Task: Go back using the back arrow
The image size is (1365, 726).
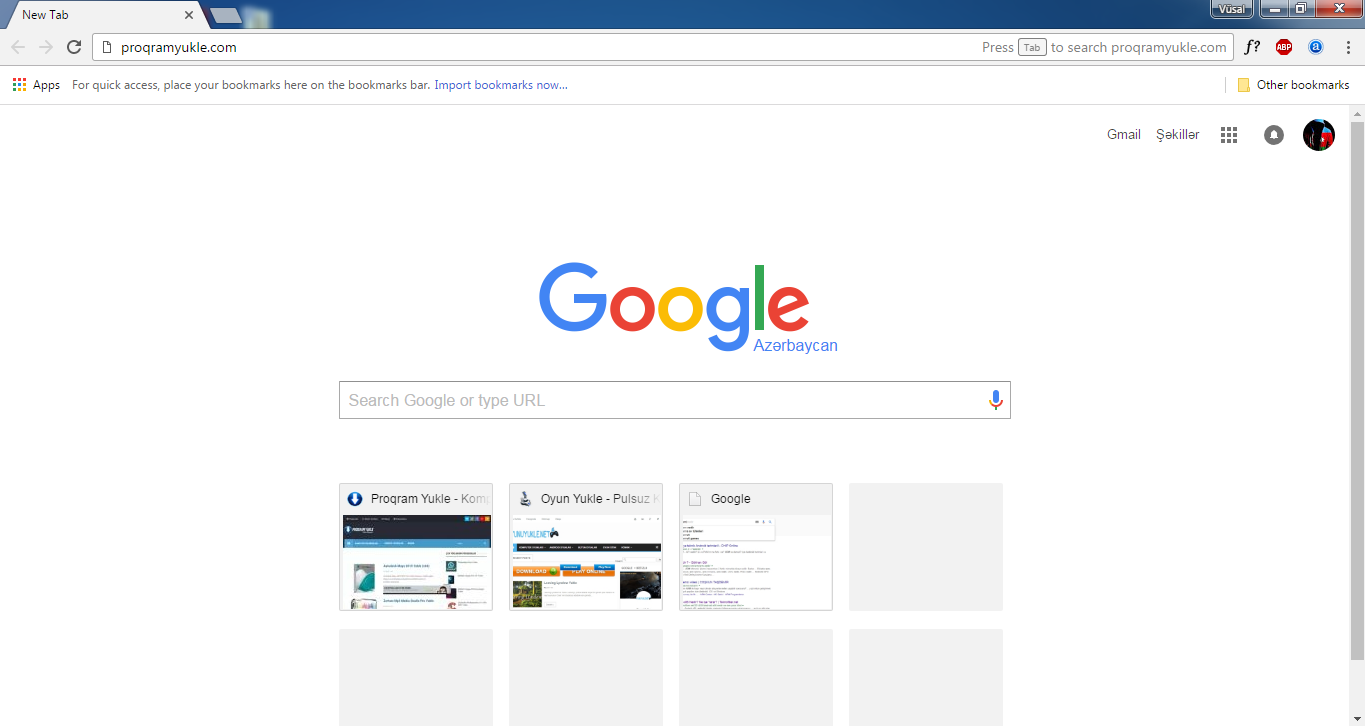Action: (18, 46)
